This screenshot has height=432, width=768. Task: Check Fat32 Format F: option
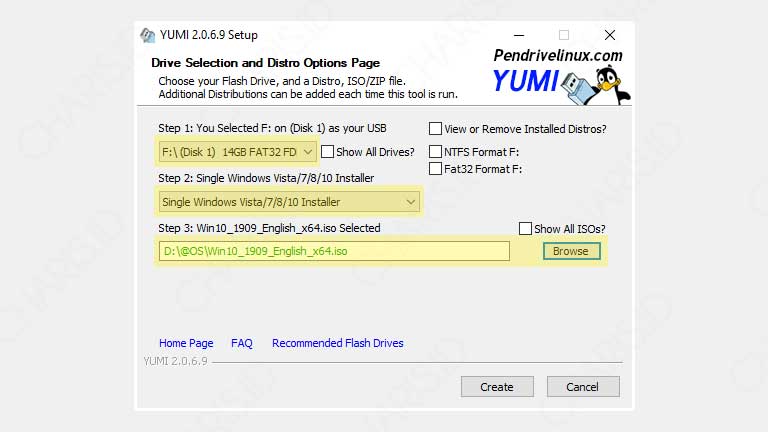click(435, 169)
